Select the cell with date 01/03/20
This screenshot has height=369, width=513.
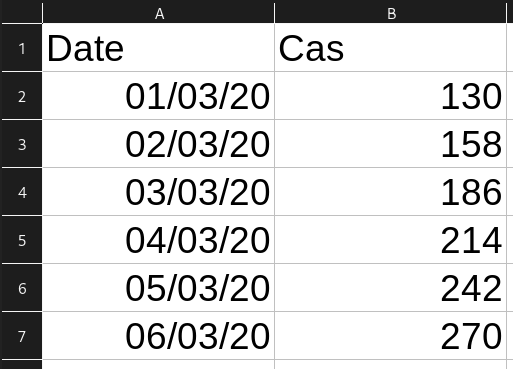click(x=159, y=96)
